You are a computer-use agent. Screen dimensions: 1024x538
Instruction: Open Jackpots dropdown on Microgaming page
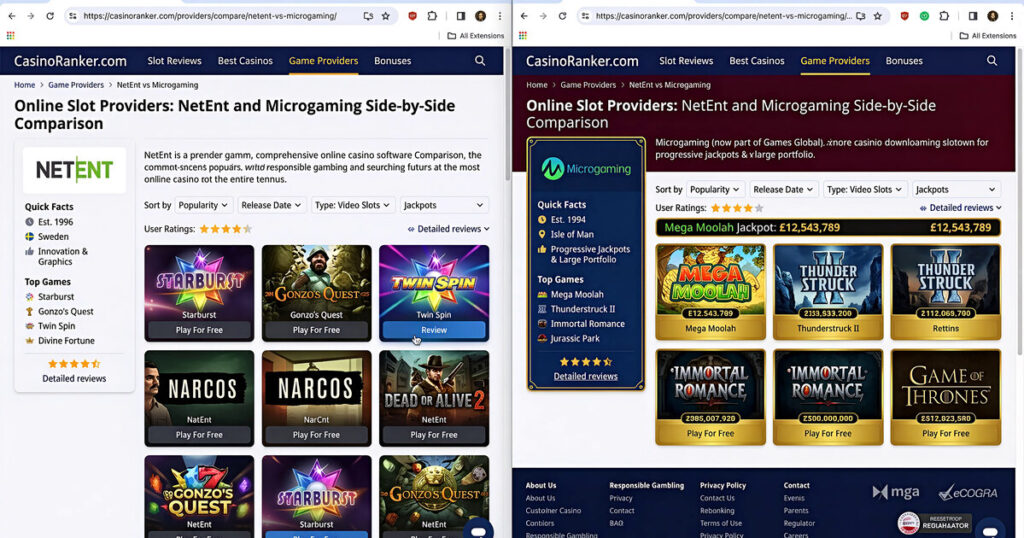pyautogui.click(x=956, y=189)
